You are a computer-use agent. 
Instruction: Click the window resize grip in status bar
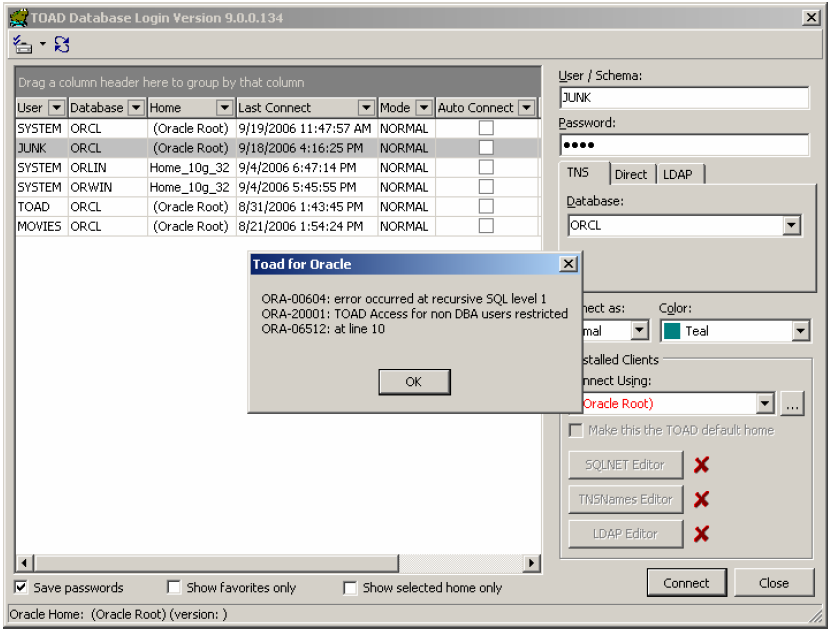pos(815,616)
